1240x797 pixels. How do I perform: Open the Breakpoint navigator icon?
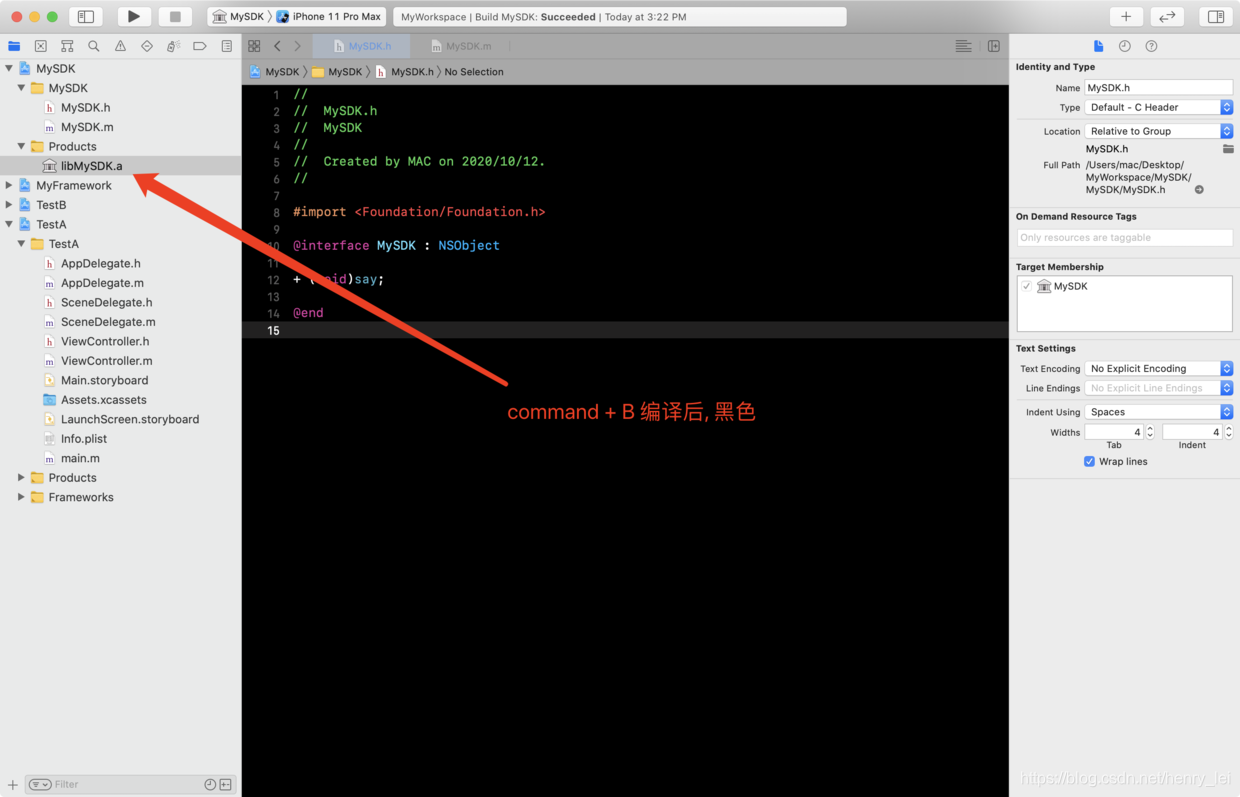(x=200, y=46)
